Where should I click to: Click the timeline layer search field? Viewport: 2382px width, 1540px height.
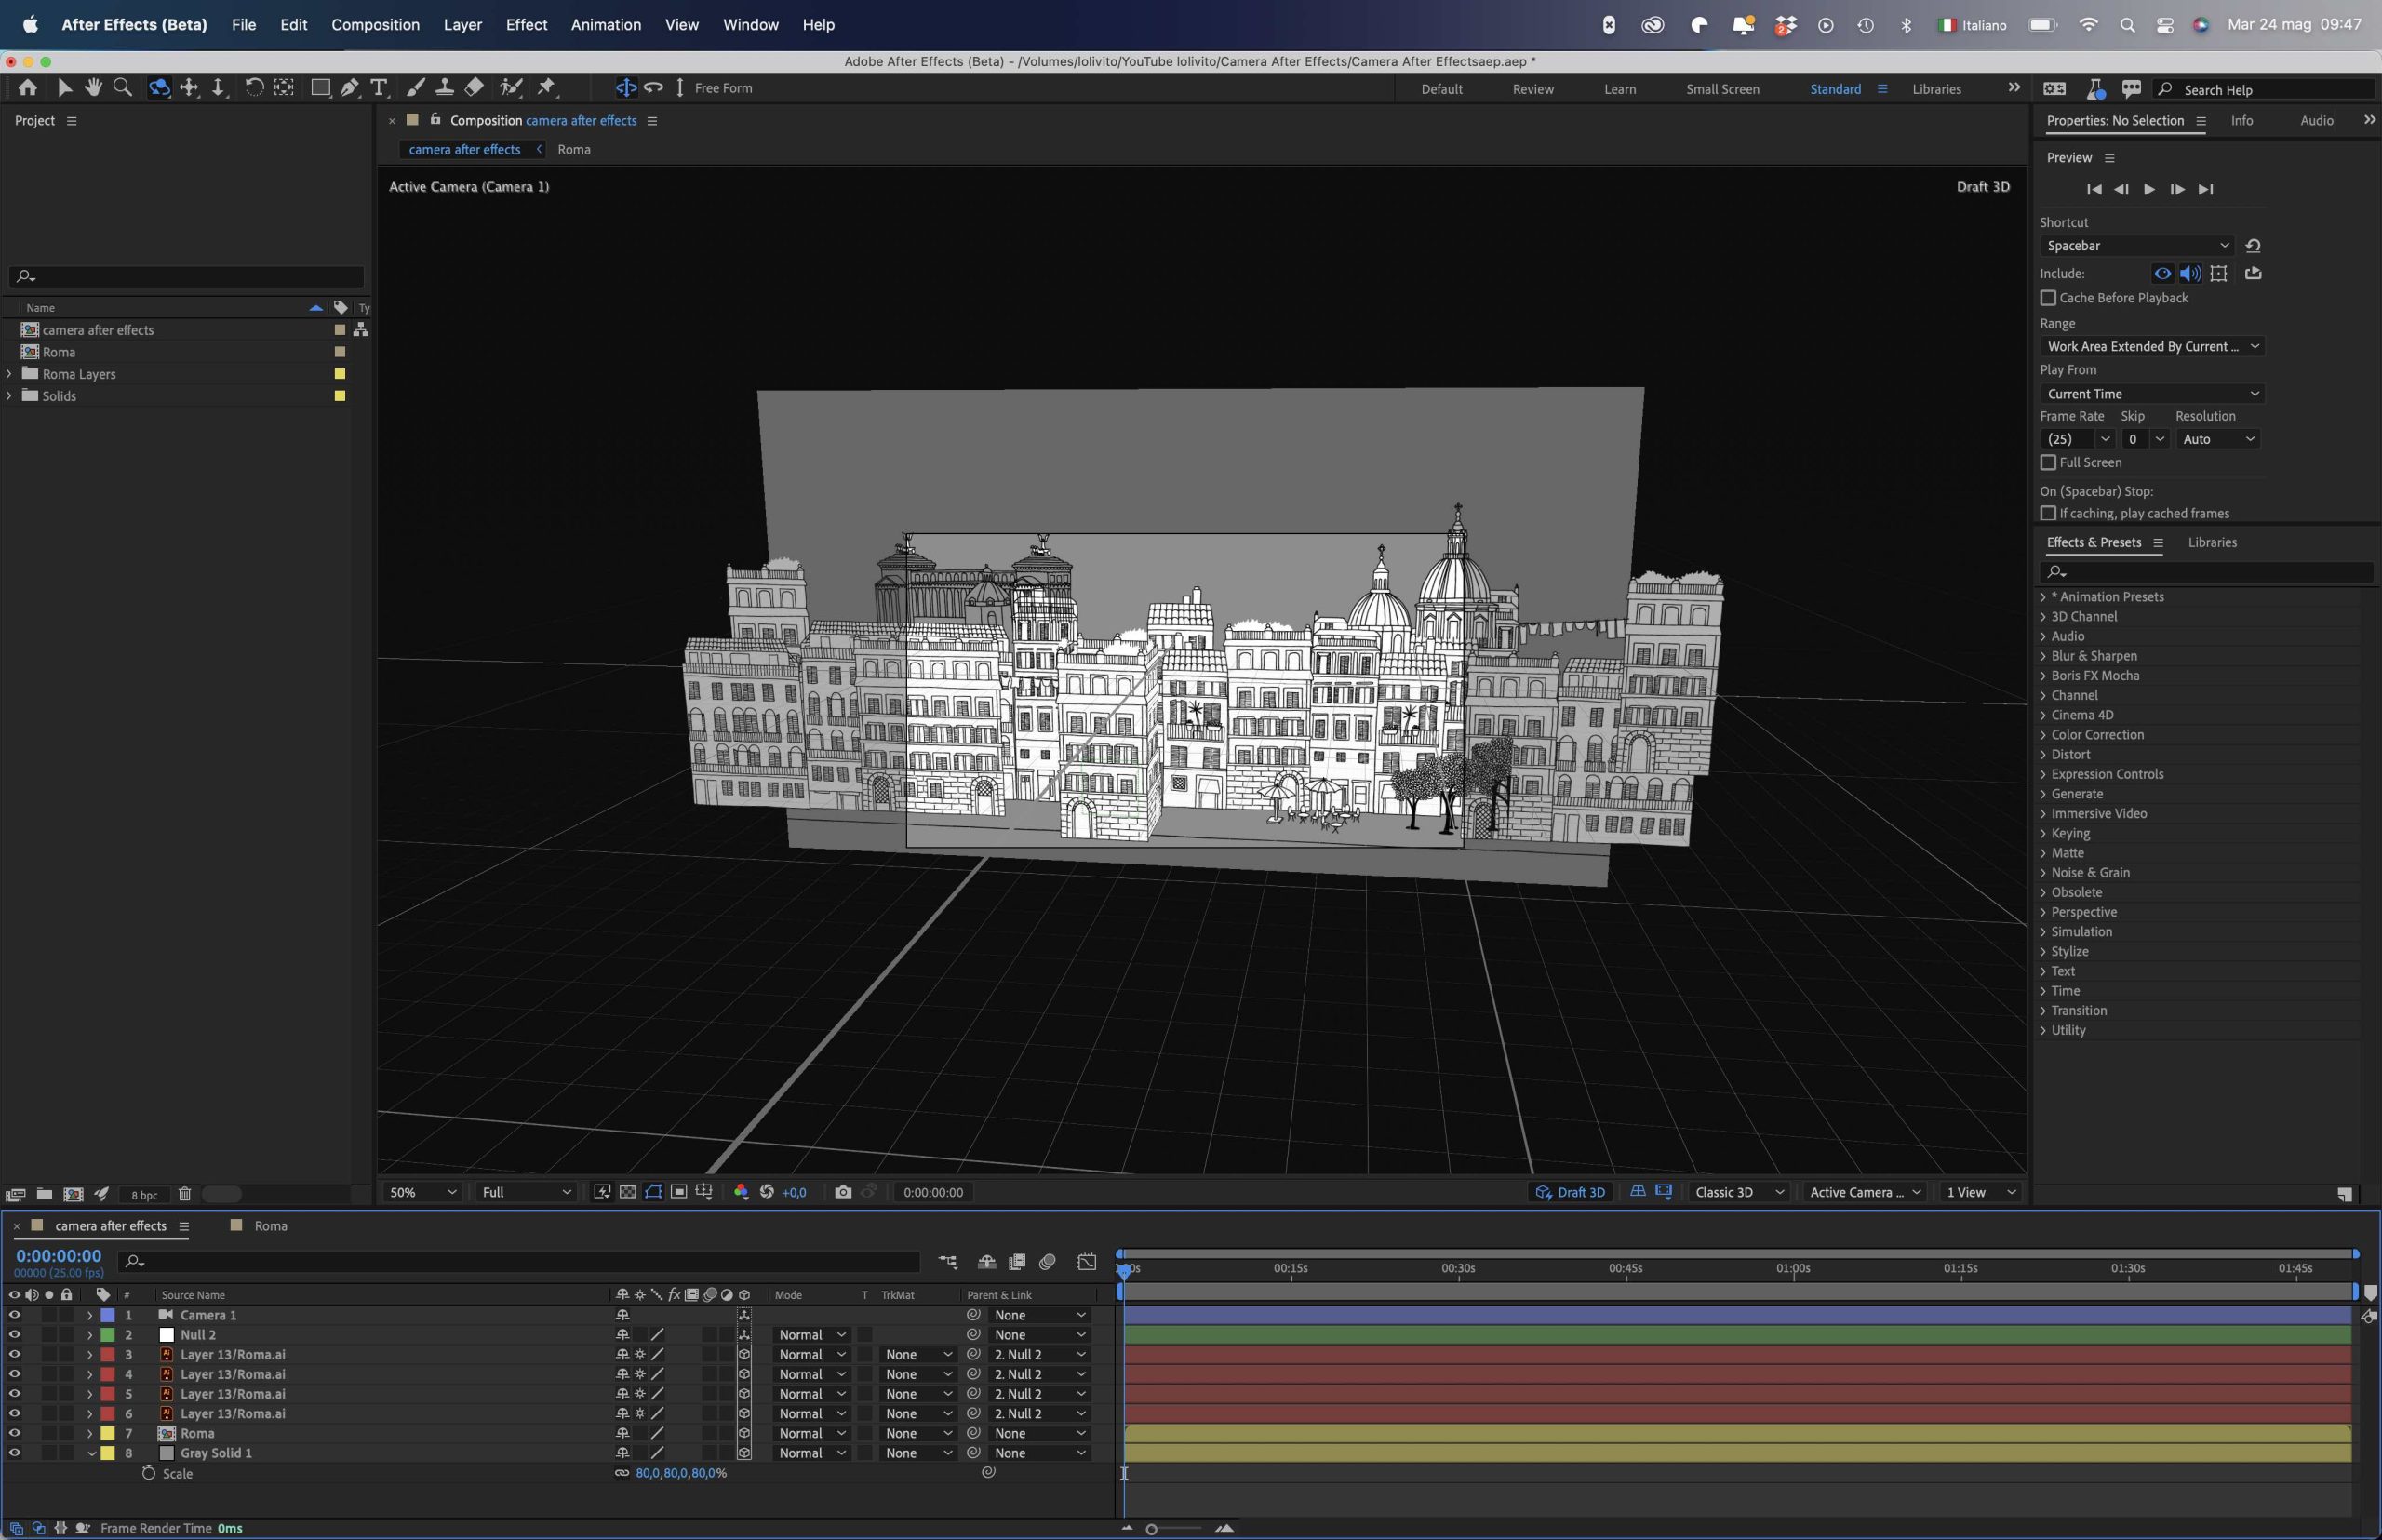[520, 1262]
